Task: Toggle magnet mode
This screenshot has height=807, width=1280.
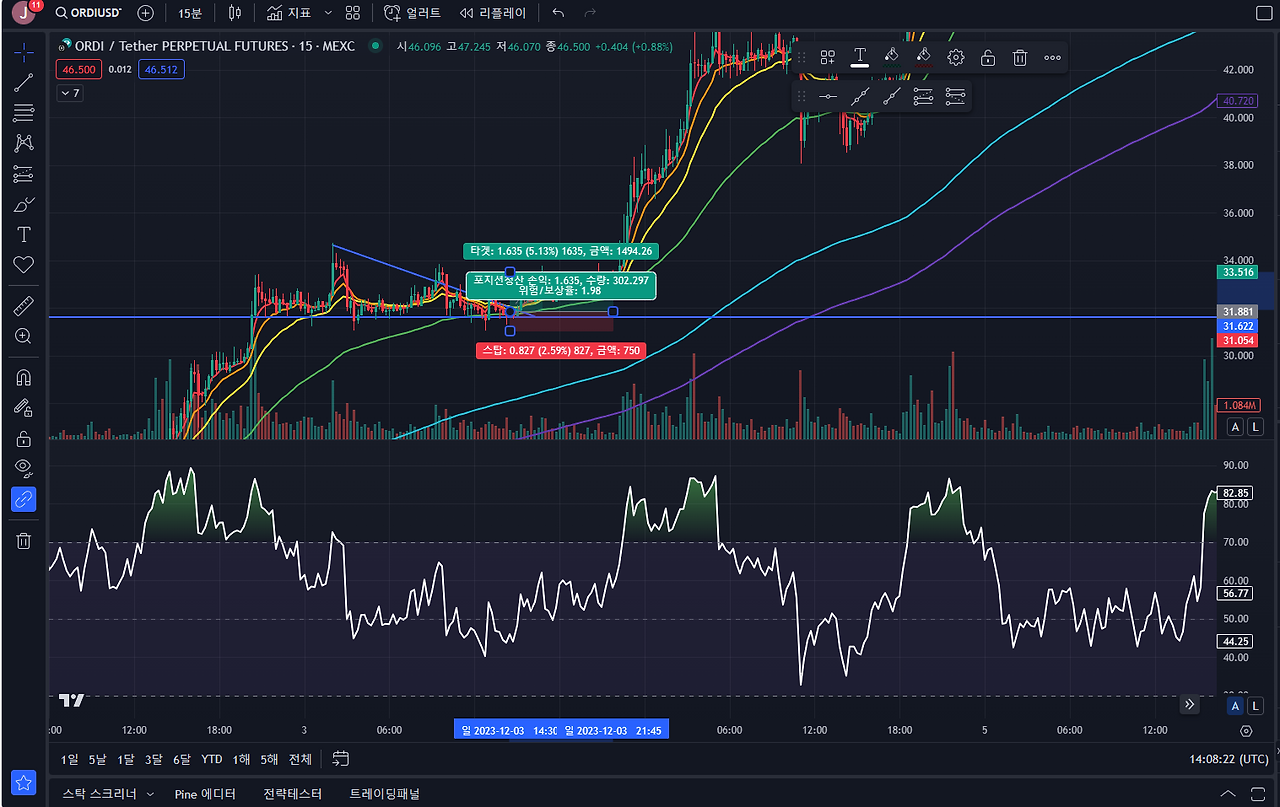Action: coord(23,377)
